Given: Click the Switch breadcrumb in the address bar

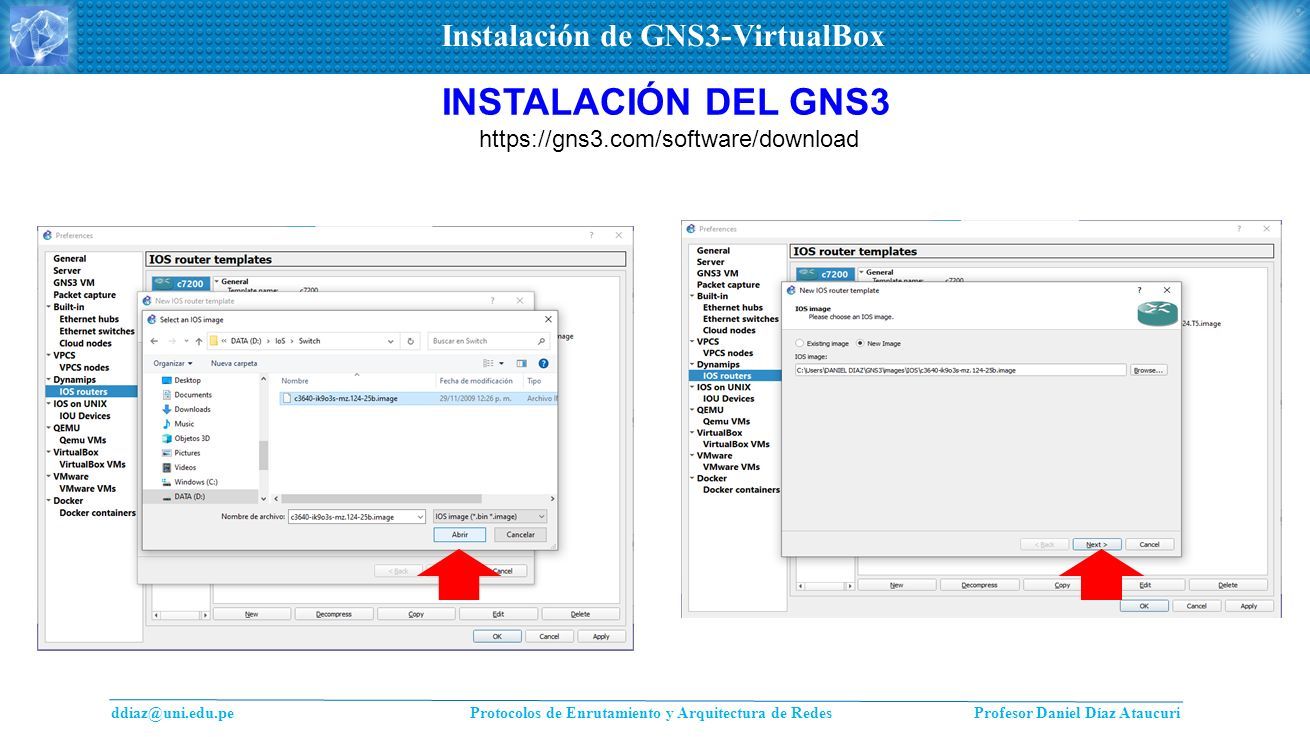Looking at the screenshot, I should point(310,341).
